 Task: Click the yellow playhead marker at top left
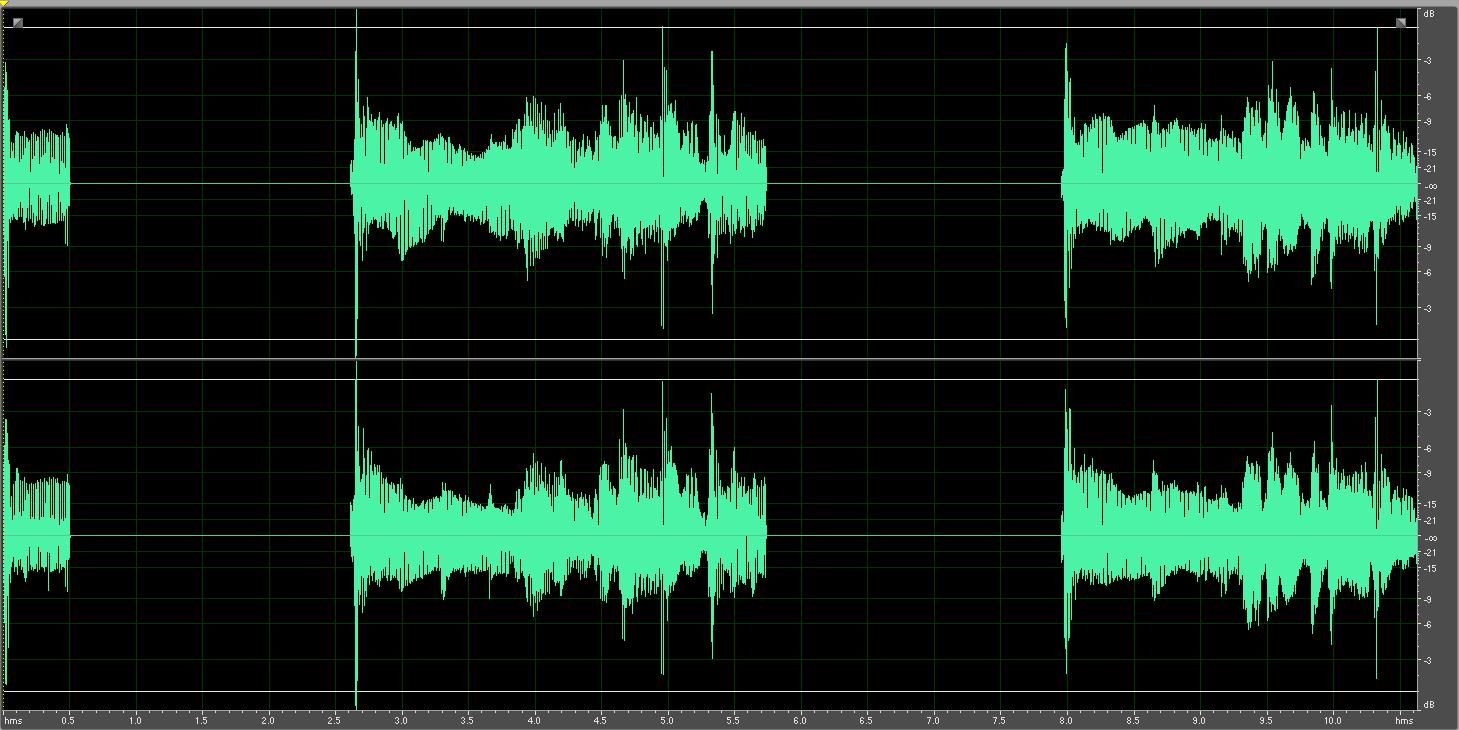coord(4,5)
